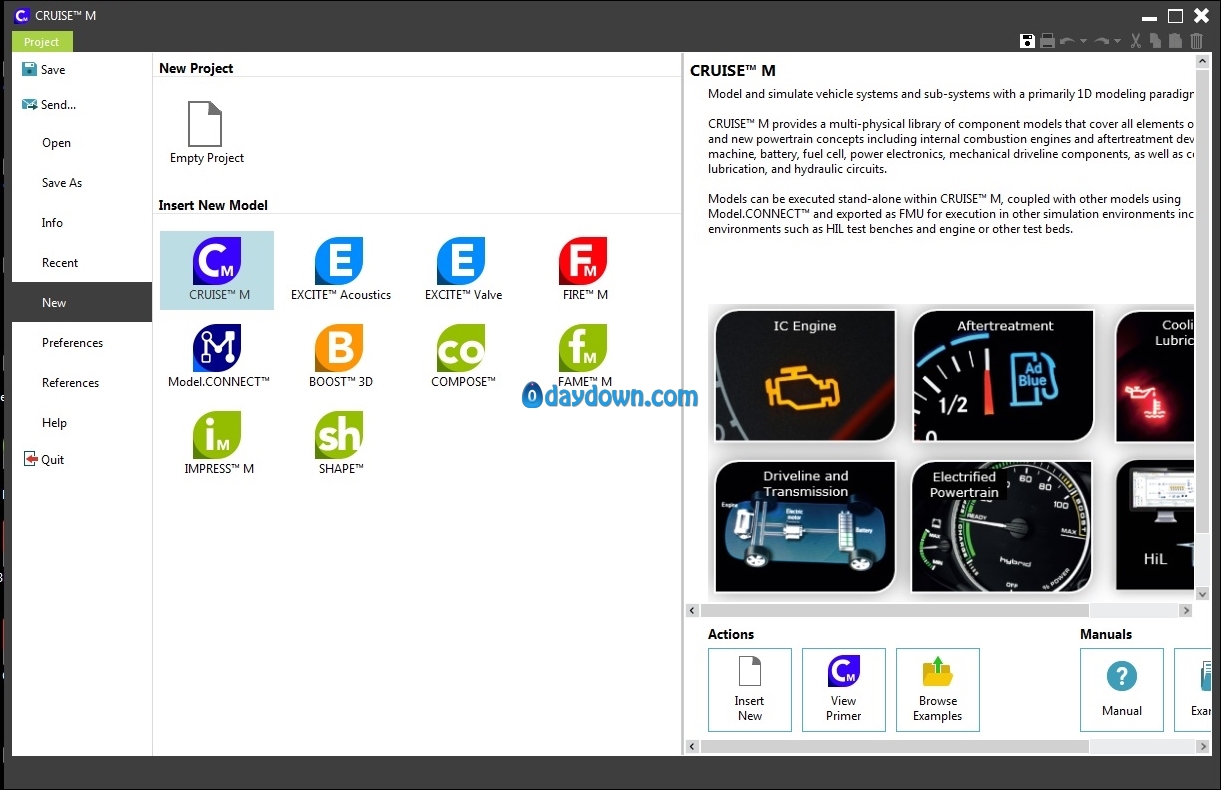Maximize the CRUISE M window
This screenshot has width=1221, height=790.
click(x=1175, y=16)
